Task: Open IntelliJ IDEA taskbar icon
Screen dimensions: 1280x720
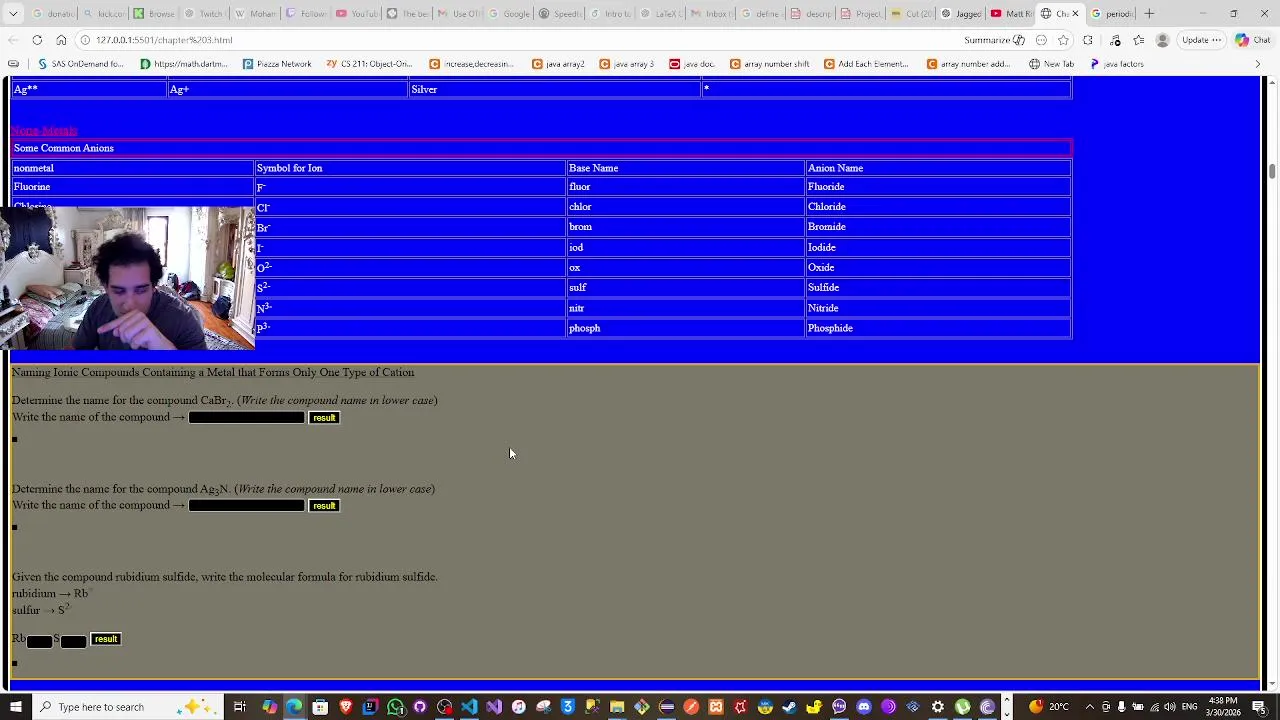Action: [x=371, y=707]
